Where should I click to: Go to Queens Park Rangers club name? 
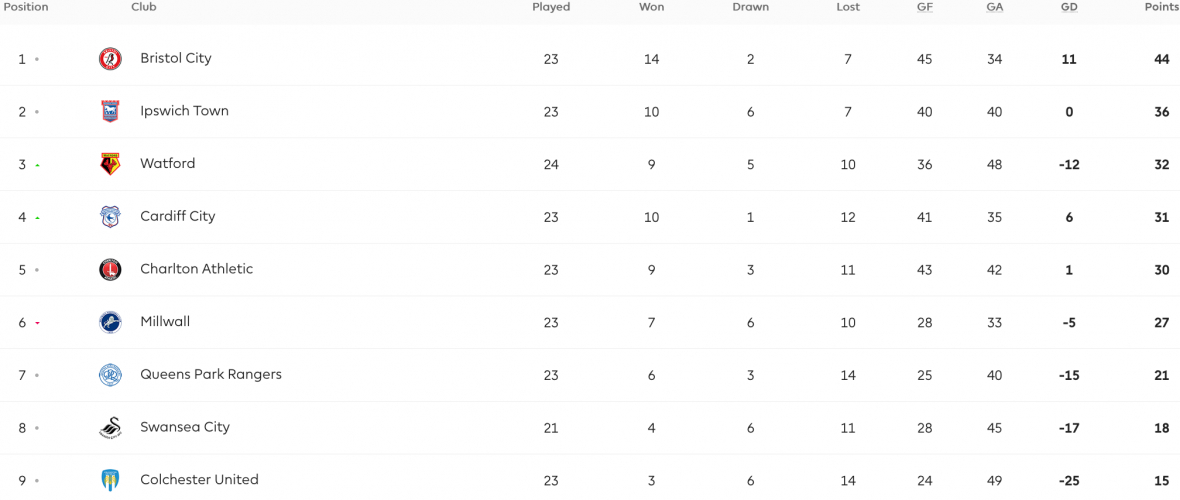[x=211, y=374]
